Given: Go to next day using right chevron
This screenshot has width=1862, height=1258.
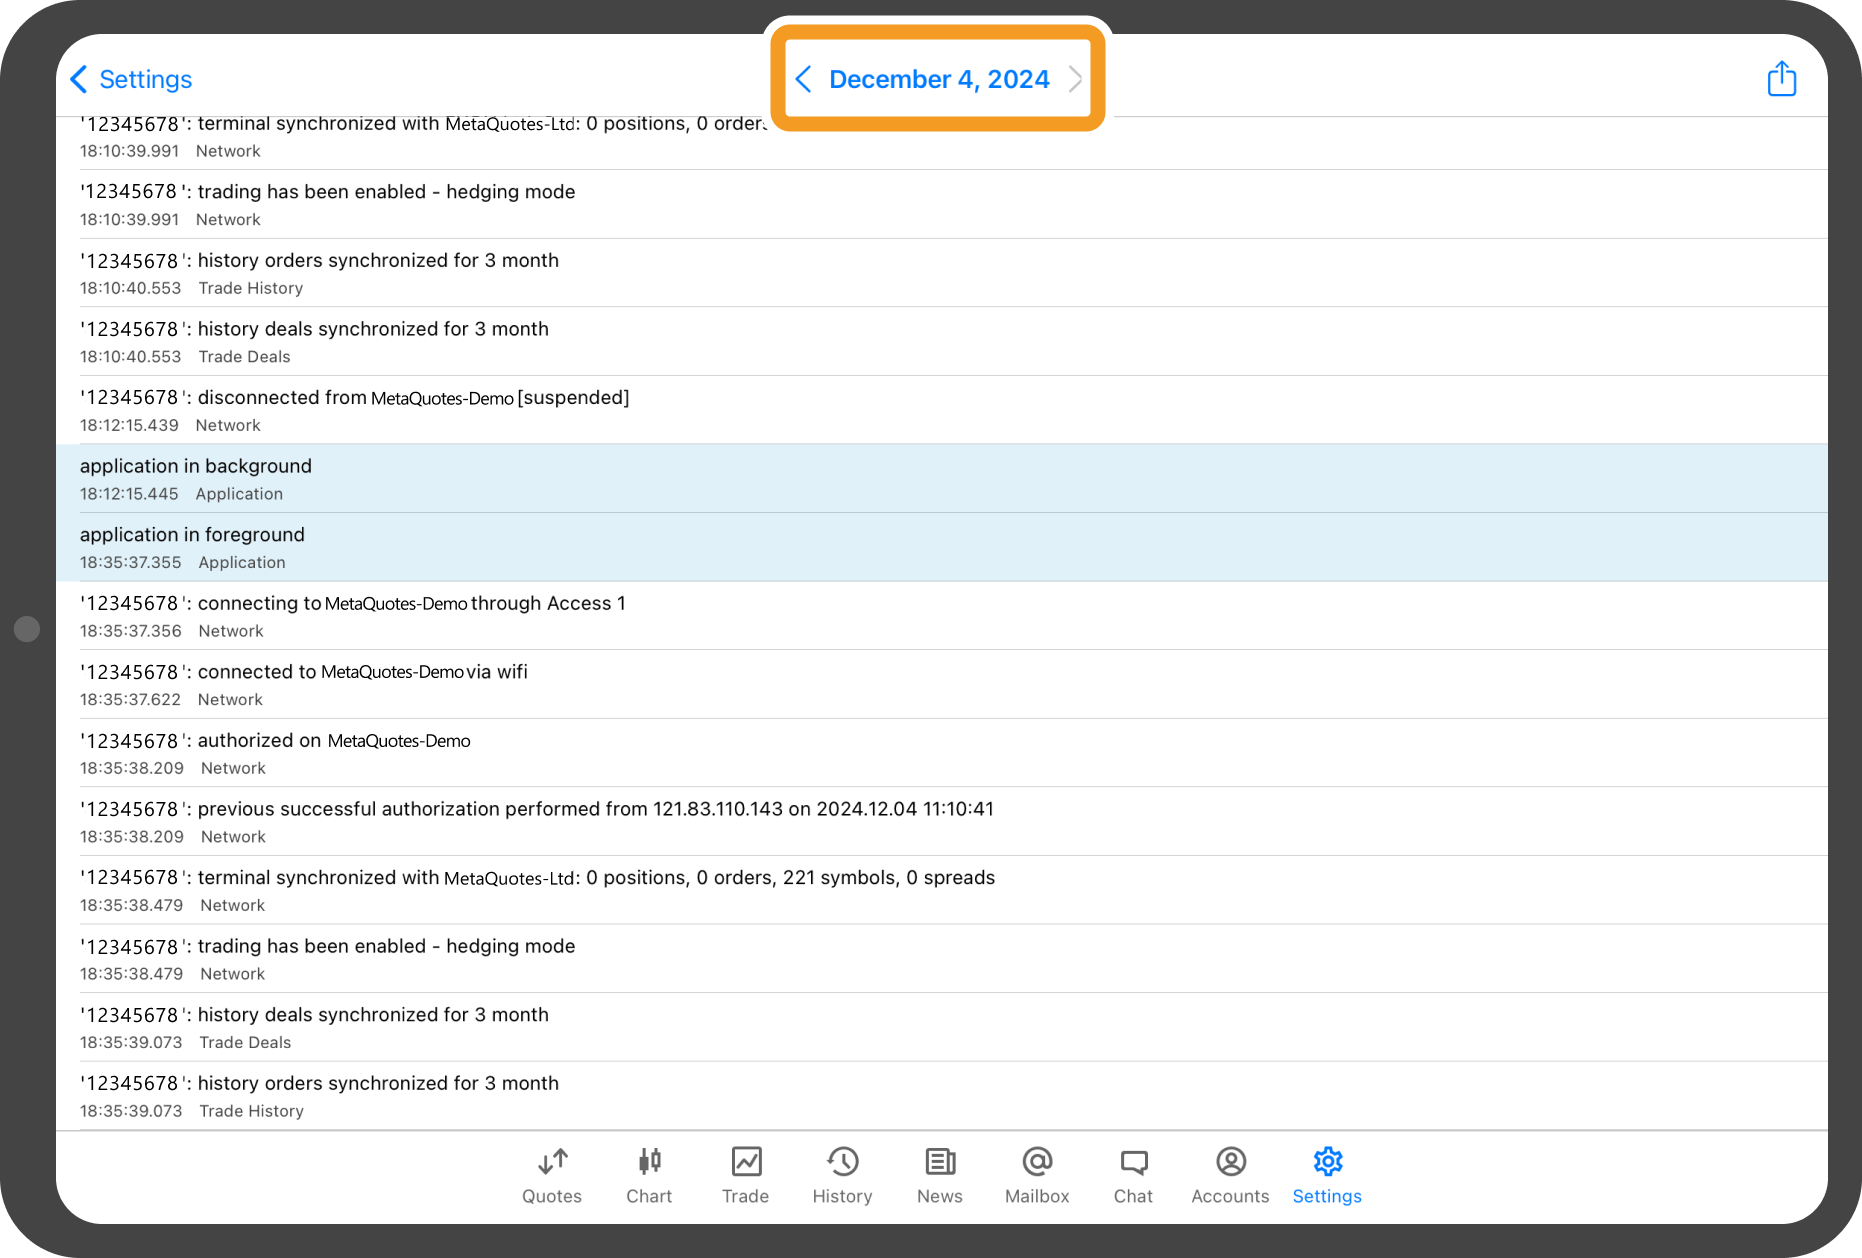Looking at the screenshot, I should (x=1075, y=79).
